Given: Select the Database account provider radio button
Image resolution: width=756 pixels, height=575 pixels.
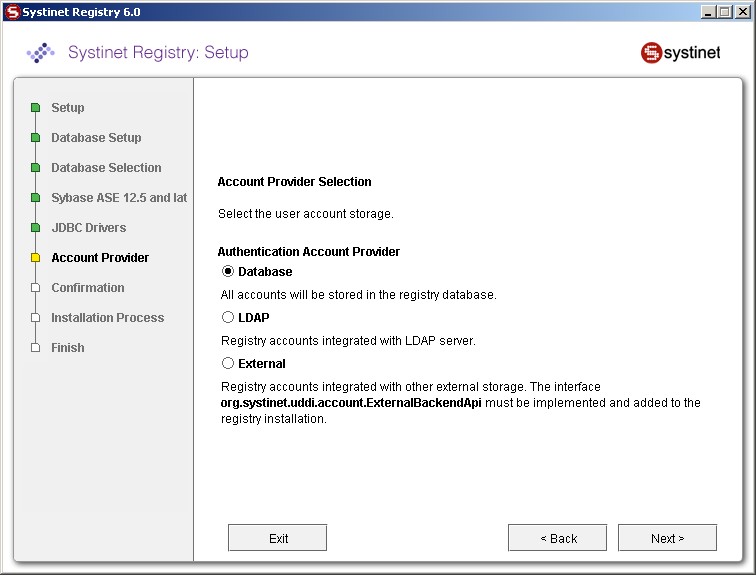Looking at the screenshot, I should (x=228, y=271).
